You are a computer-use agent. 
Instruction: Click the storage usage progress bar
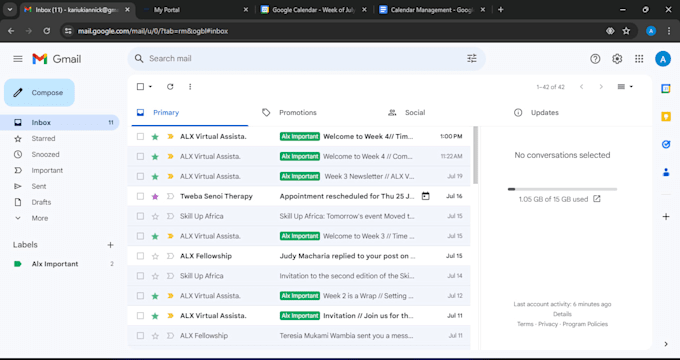click(562, 189)
